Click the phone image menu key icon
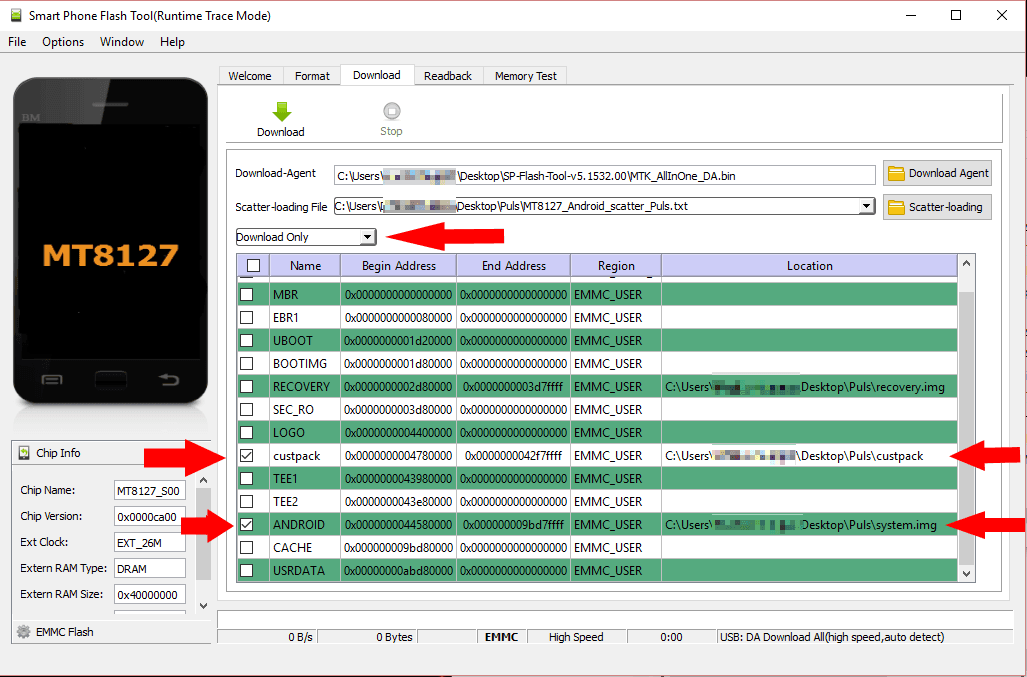This screenshot has height=677, width=1027. [52, 379]
